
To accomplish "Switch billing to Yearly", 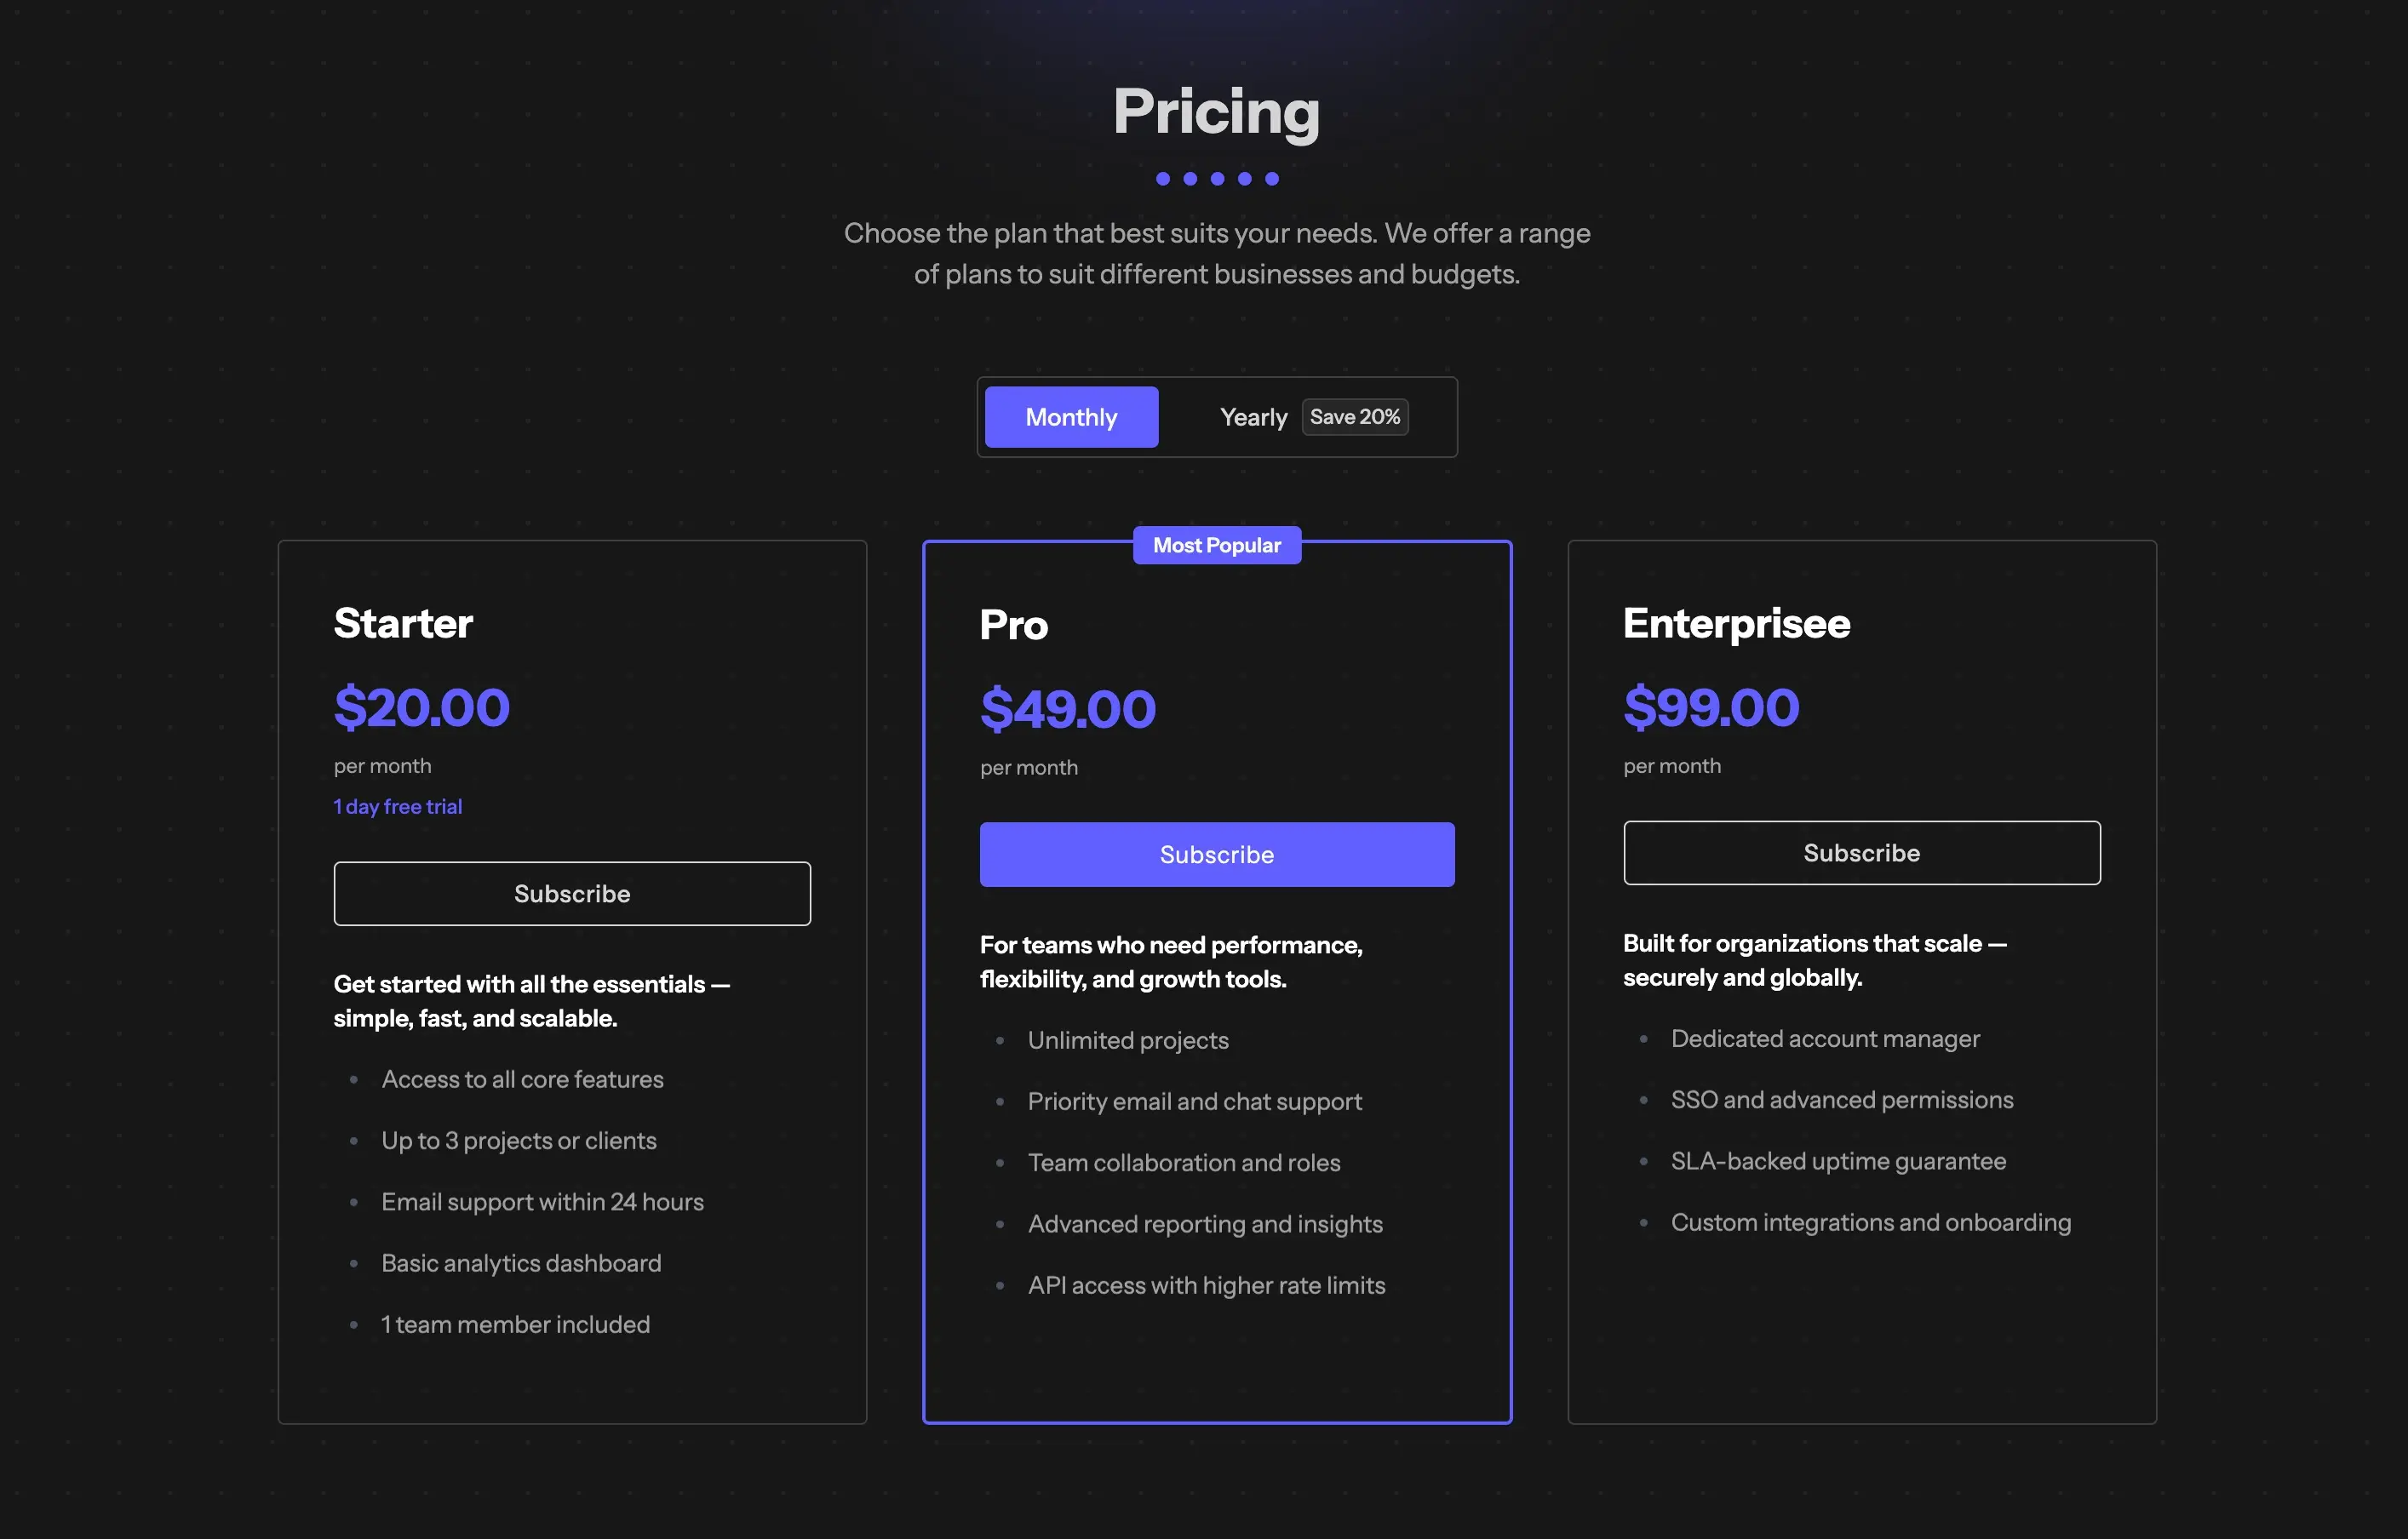I will (1253, 417).
